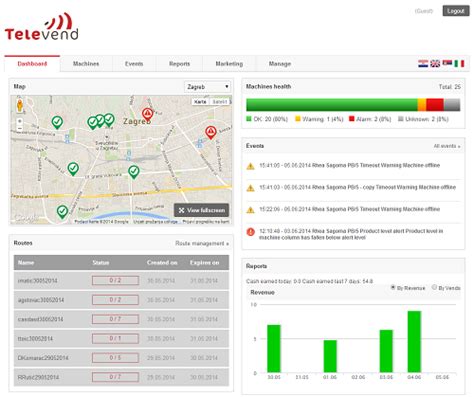The height and width of the screenshot is (397, 474).
Task: Click View fullscreen on the map
Action: 202,210
